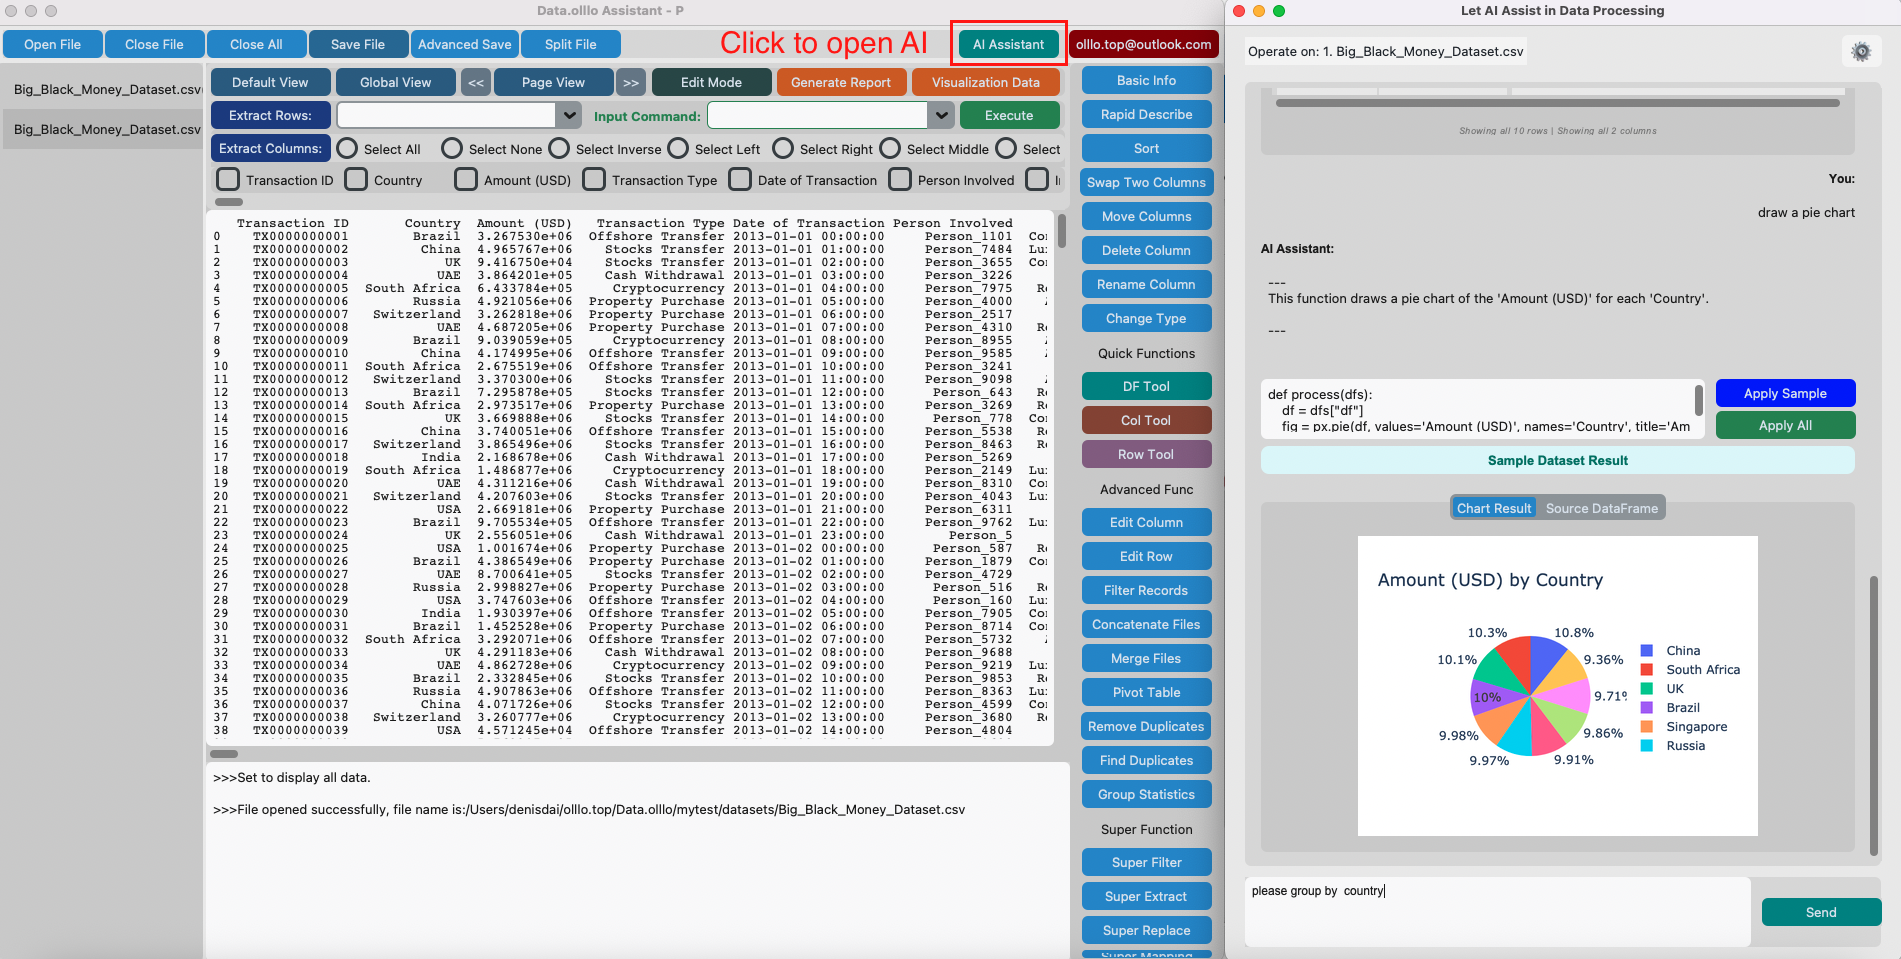Screen dimensions: 1901x959
Task: Click Generate Report in the toolbar
Action: click(841, 82)
